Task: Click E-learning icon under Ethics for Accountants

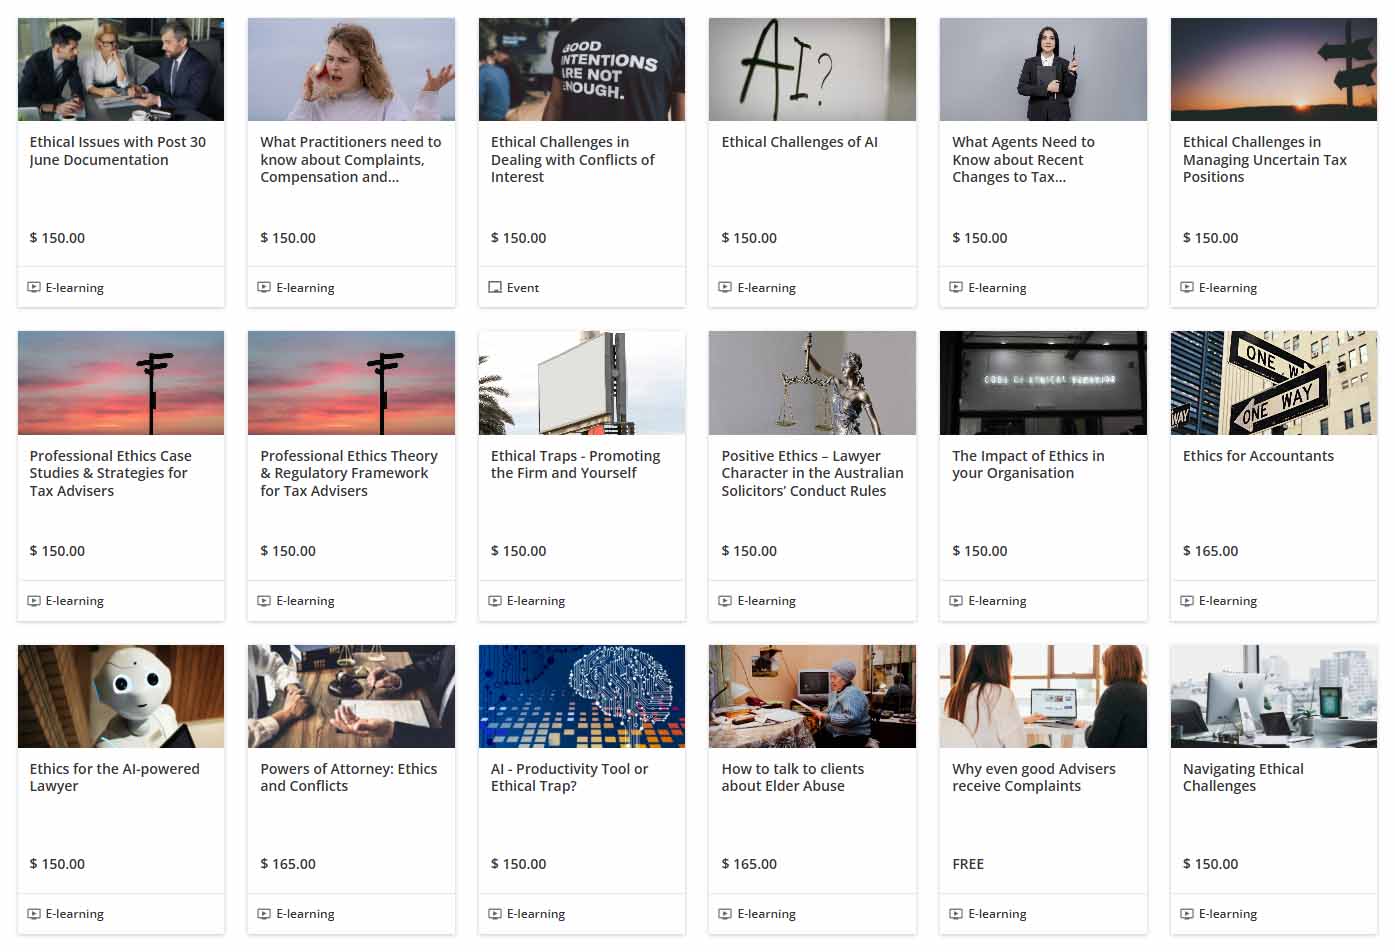Action: point(1187,601)
